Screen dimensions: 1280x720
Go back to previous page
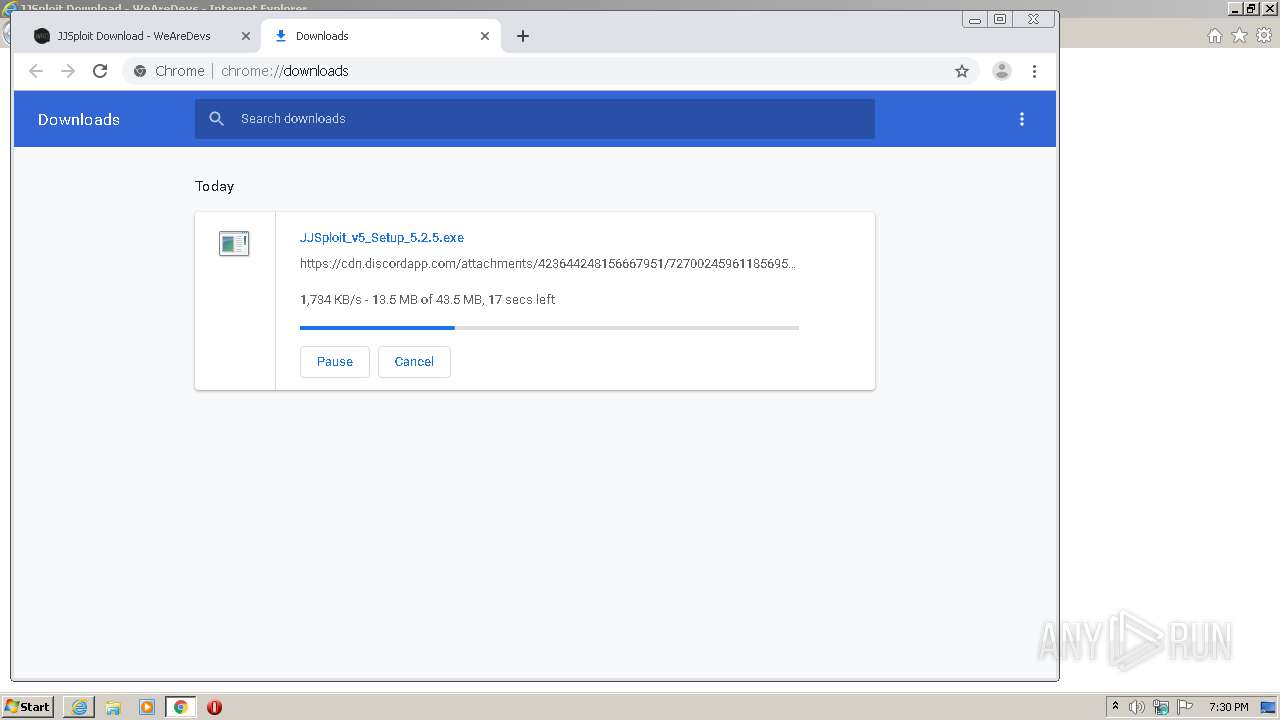click(x=36, y=71)
